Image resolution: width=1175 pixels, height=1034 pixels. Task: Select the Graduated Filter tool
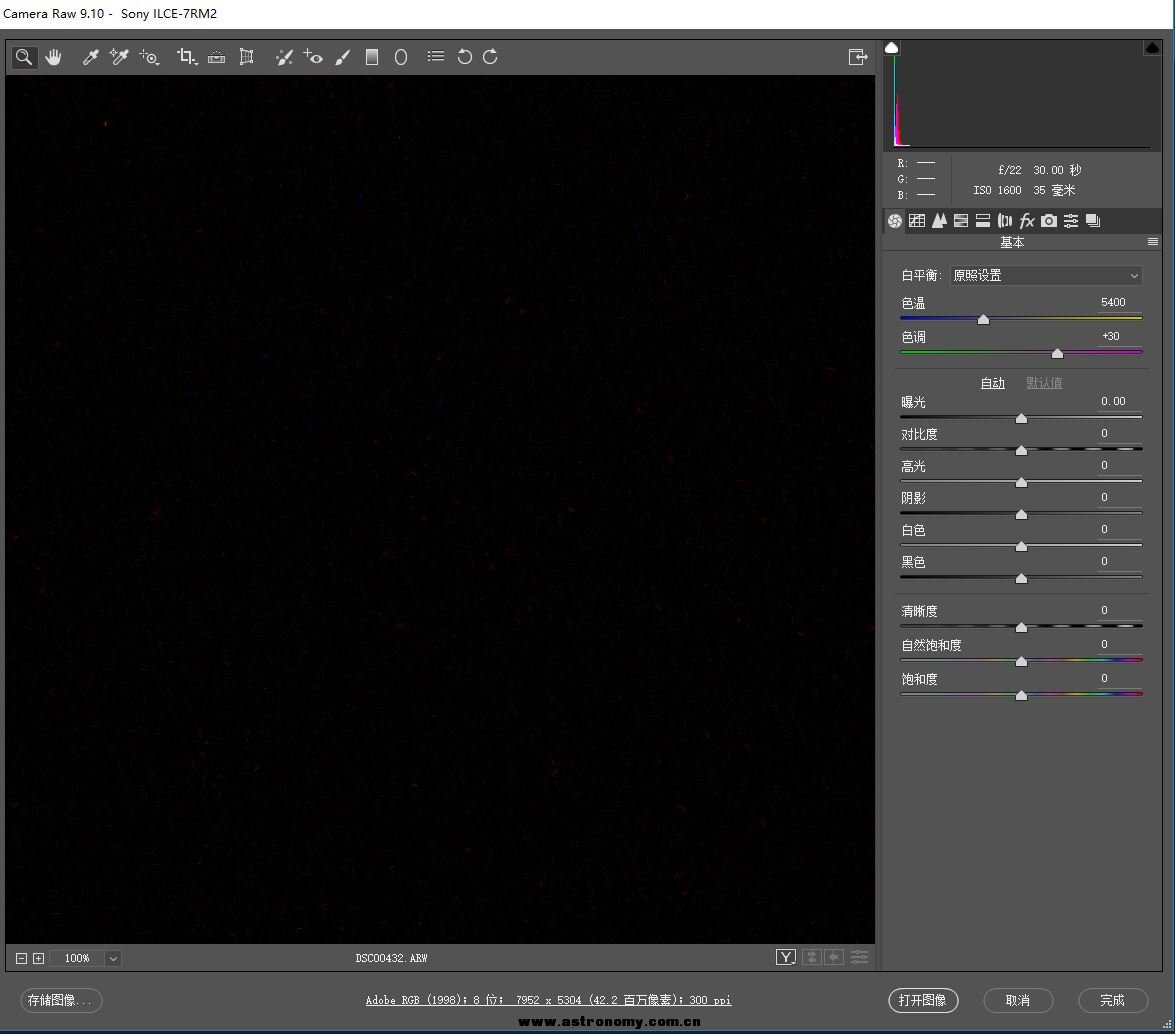click(x=372, y=57)
